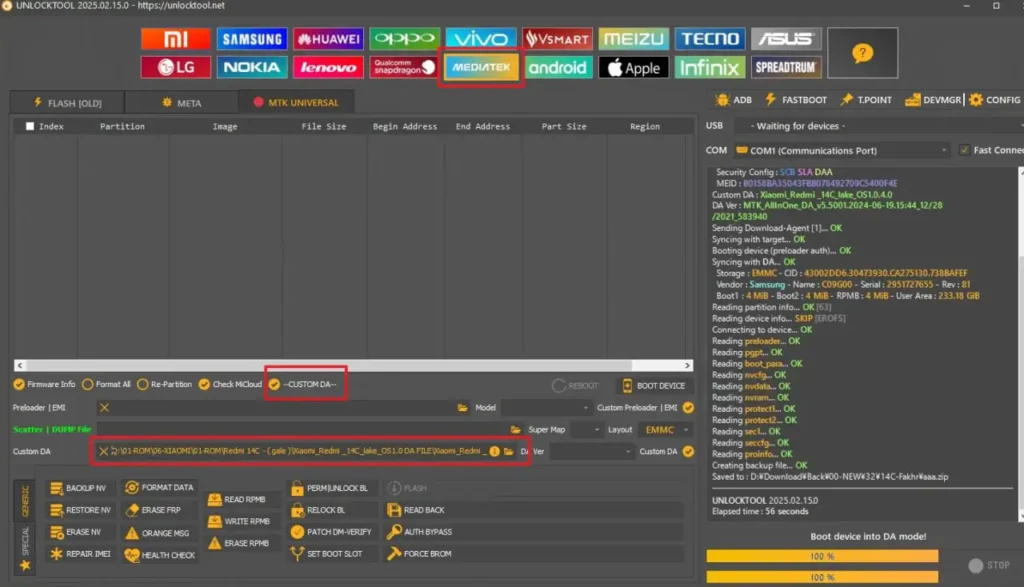
Task: Click the upper 100% progress bar
Action: 822,556
